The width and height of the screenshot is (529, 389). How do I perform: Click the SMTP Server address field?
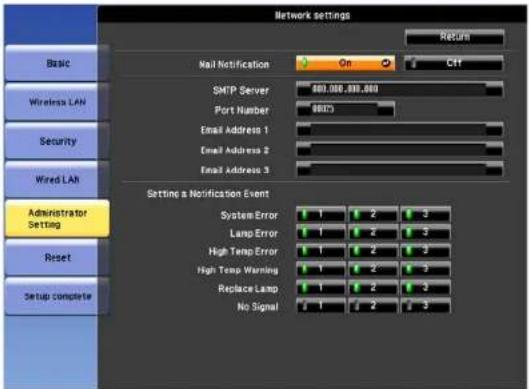399,89
